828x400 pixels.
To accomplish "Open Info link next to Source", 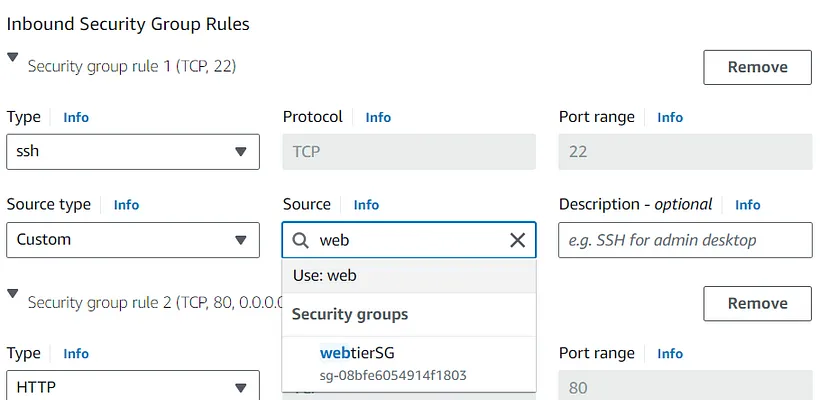I will click(x=366, y=204).
